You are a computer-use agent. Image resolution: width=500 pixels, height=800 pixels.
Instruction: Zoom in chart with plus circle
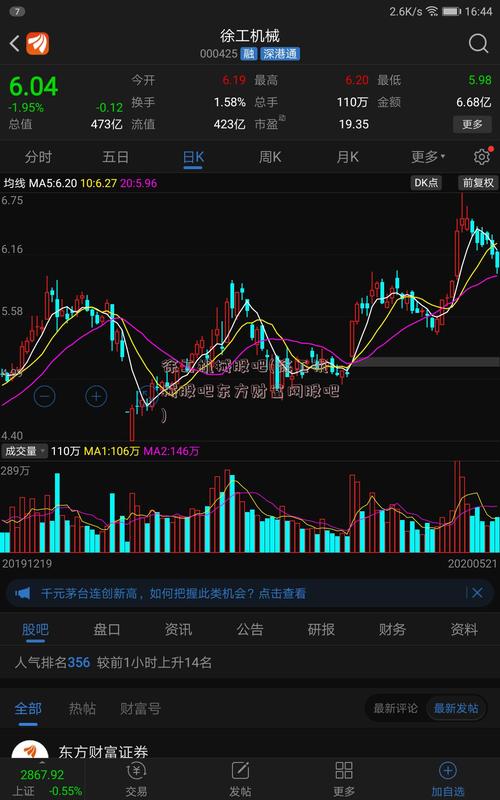(96, 396)
